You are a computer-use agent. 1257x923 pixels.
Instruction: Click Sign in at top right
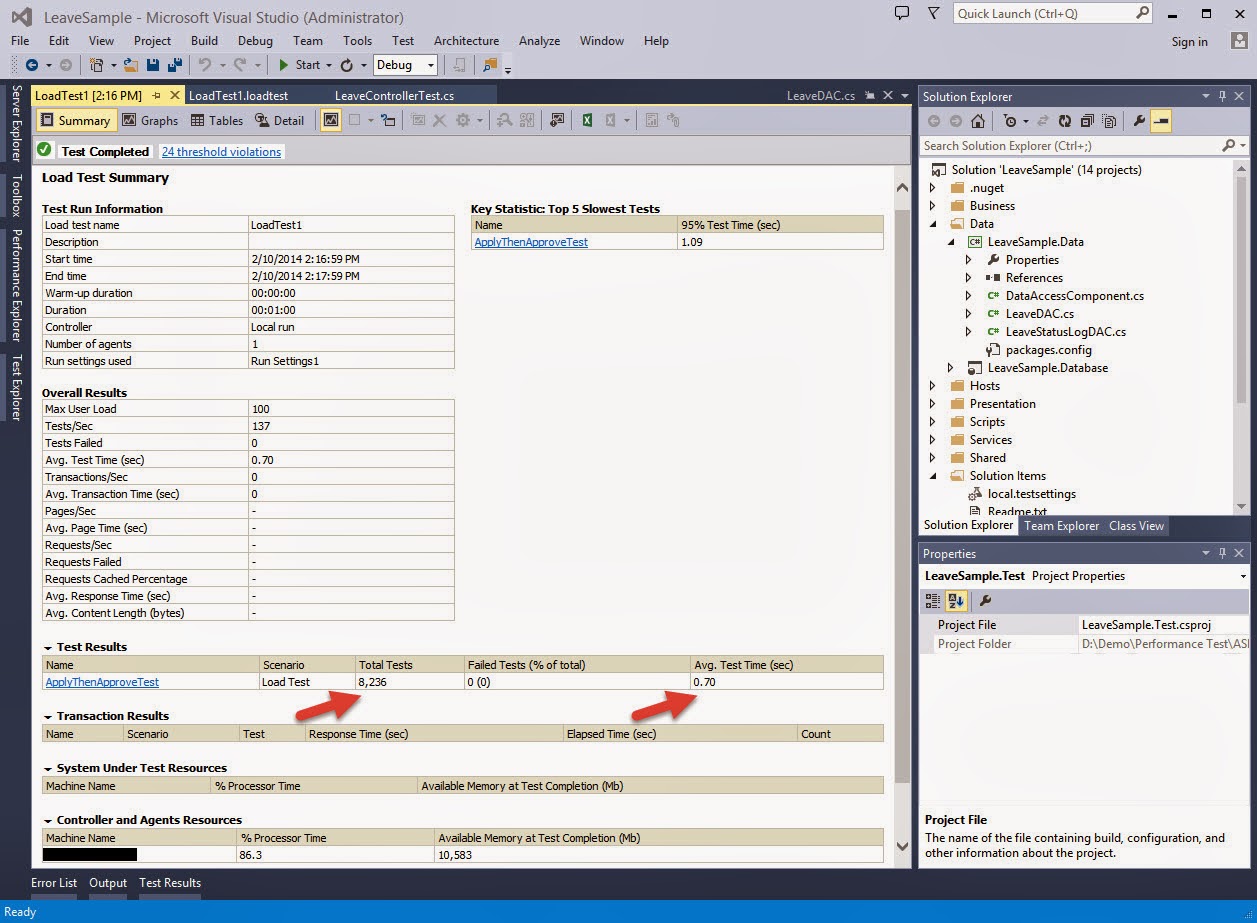[x=1189, y=42]
